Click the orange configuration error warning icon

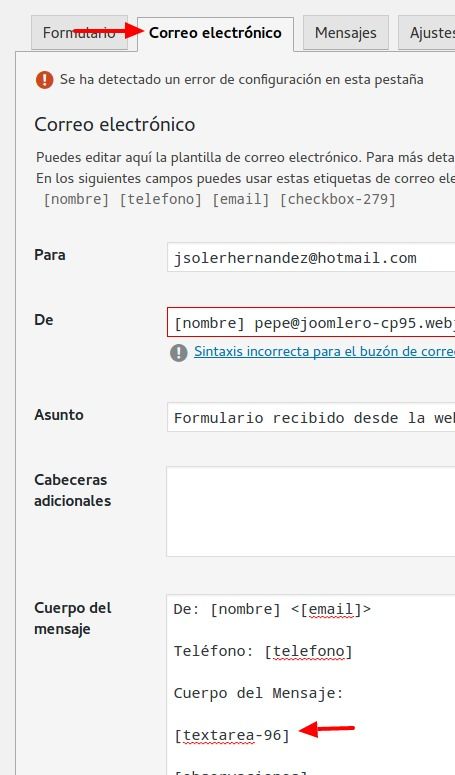[44, 80]
